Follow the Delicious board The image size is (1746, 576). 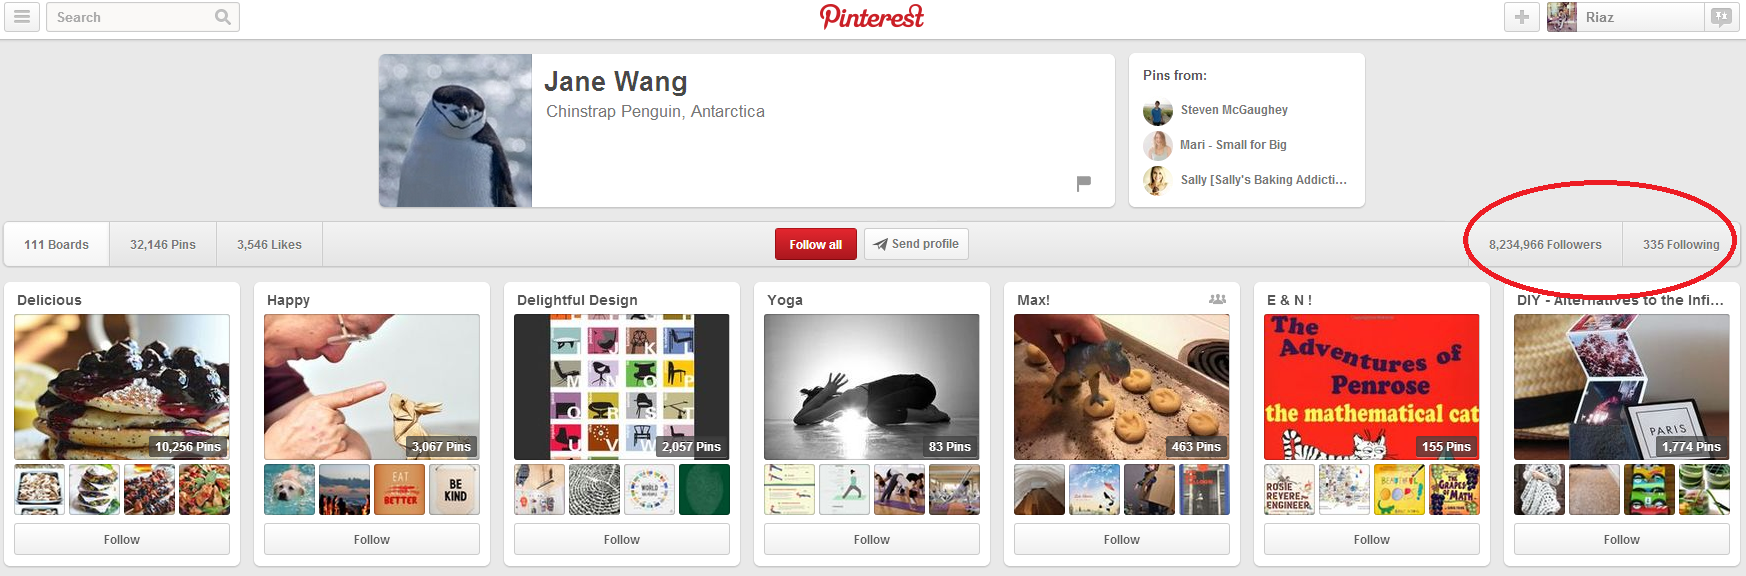click(x=122, y=539)
